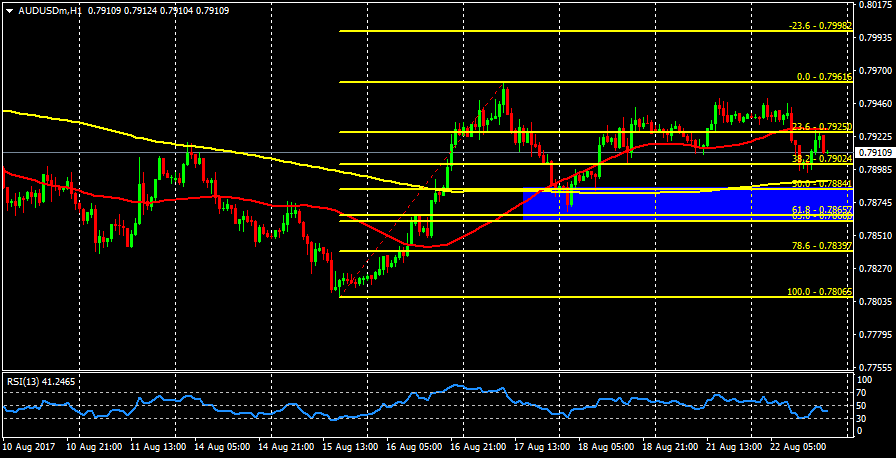Image resolution: width=896 pixels, height=458 pixels.
Task: Click the 0.79109 current price tag
Action: click(876, 153)
